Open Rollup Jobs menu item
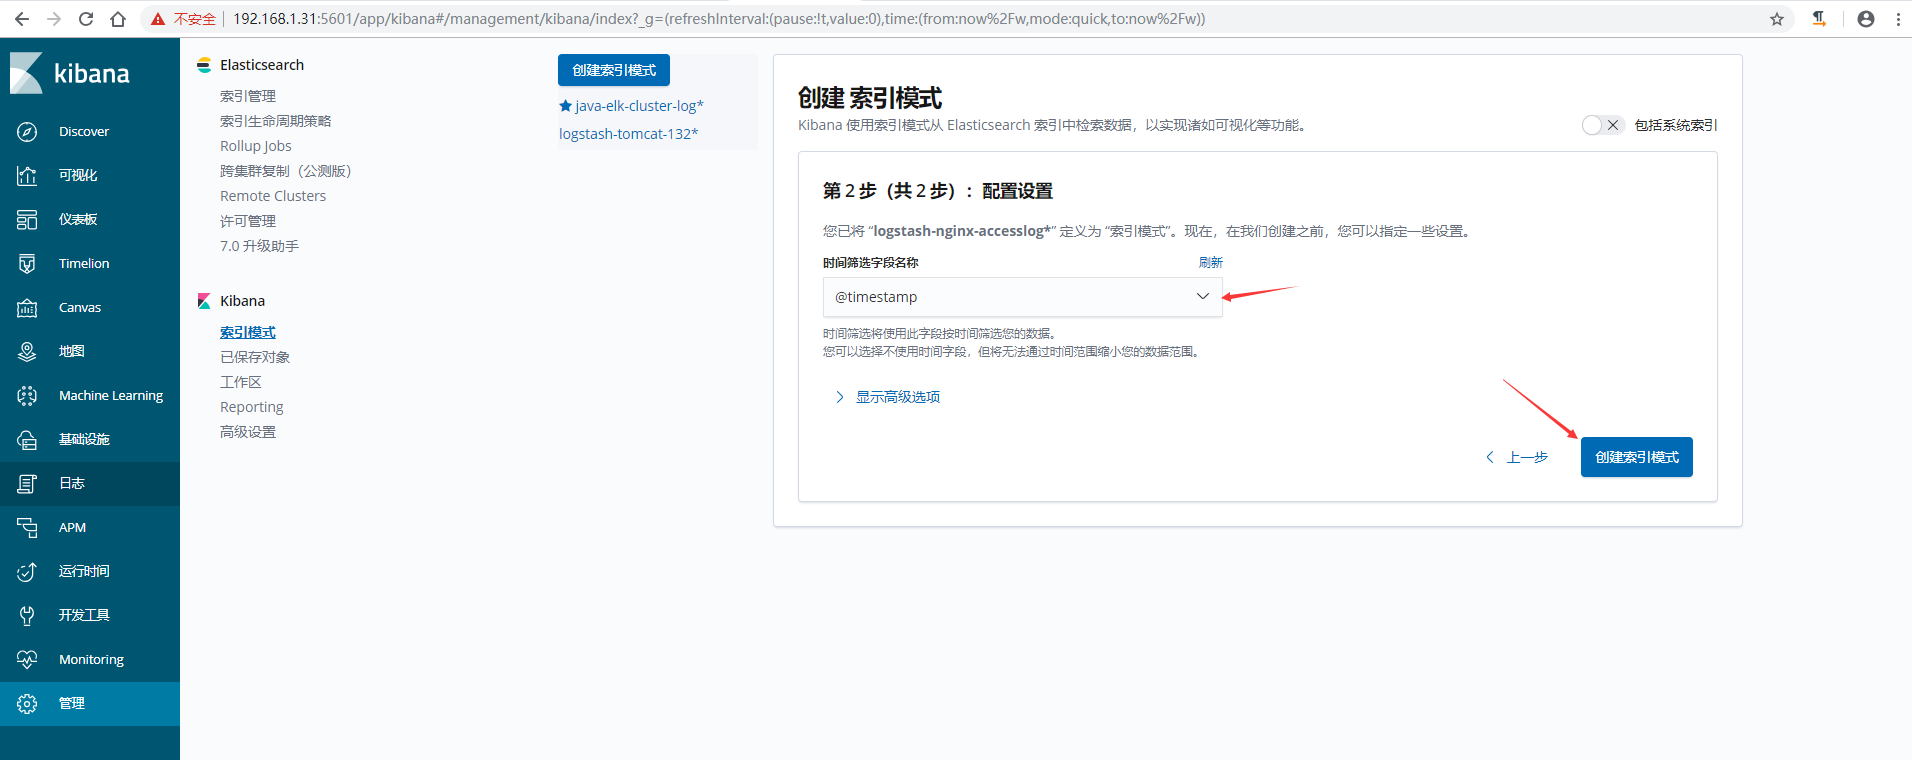Image resolution: width=1912 pixels, height=760 pixels. [256, 146]
